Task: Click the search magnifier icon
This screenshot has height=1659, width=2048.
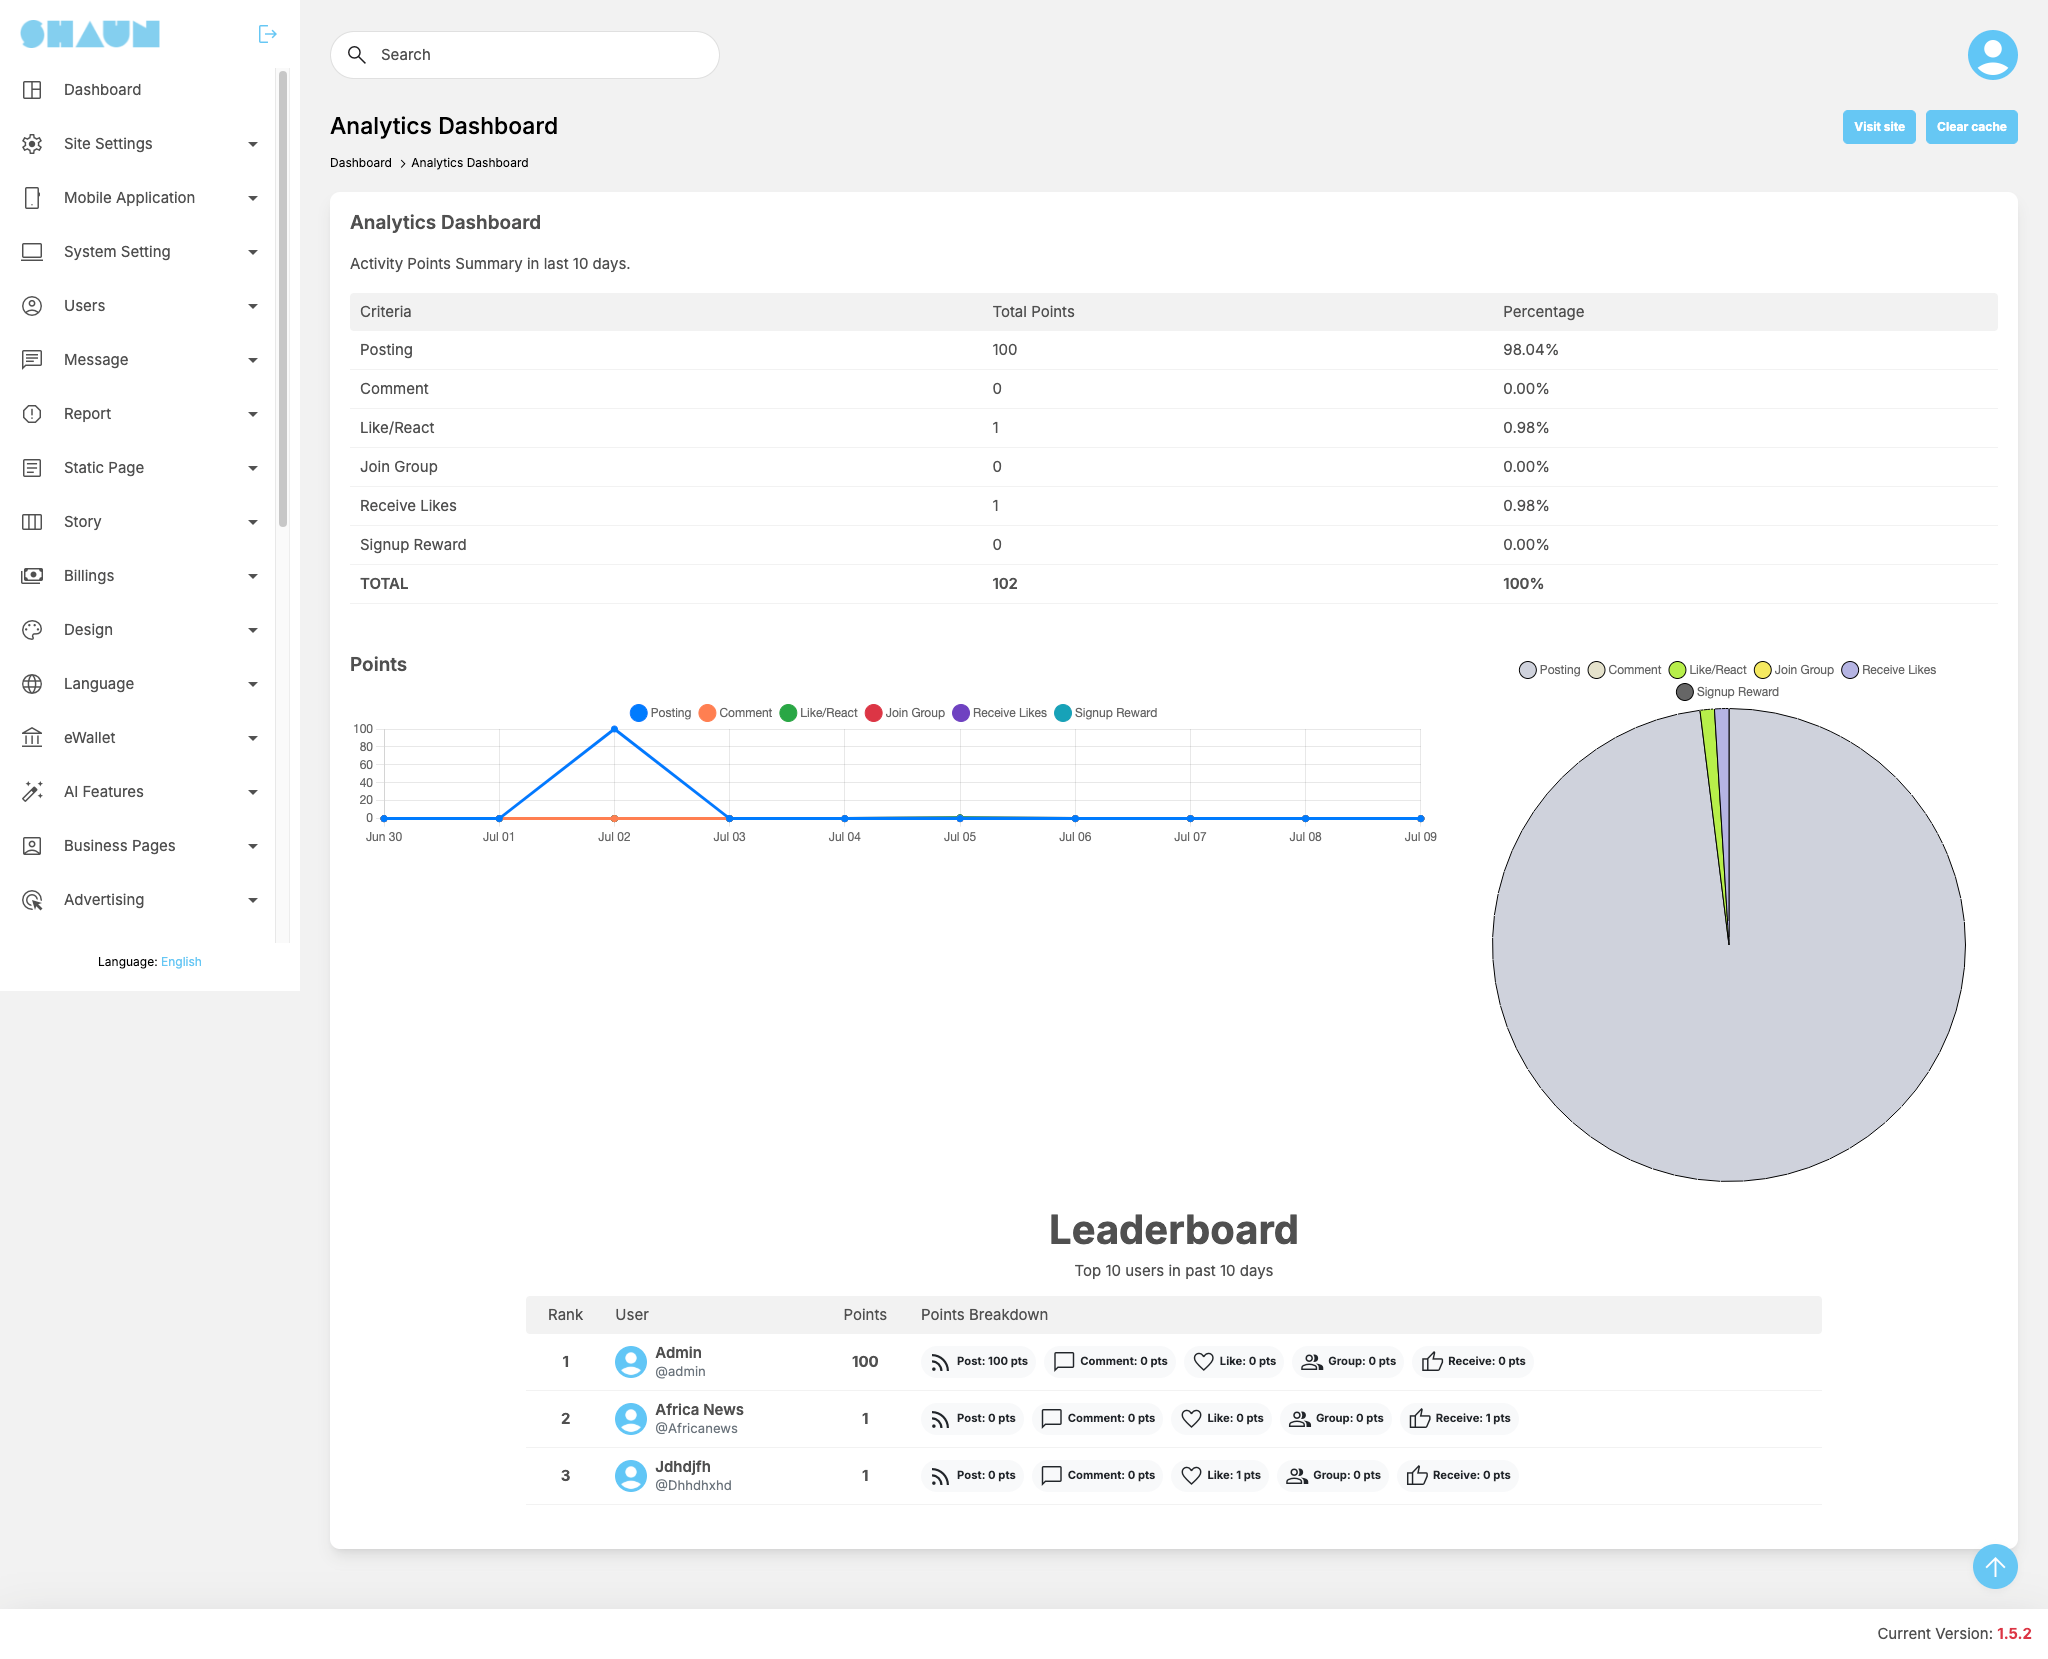Action: click(x=357, y=55)
